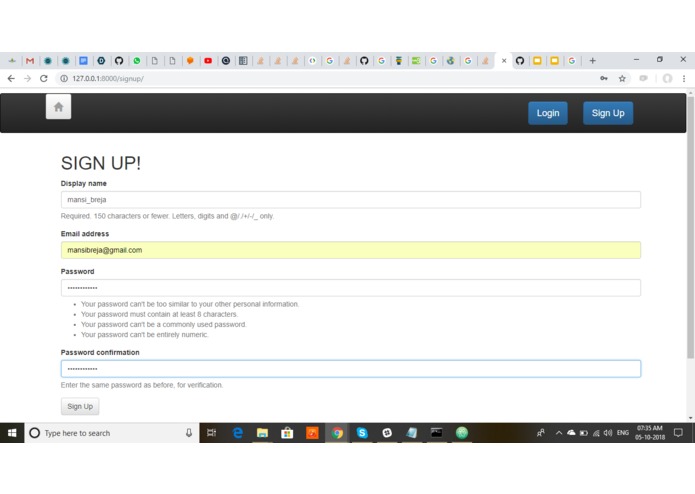Open the Action Center notifications icon
The image size is (695, 494).
pos(678,433)
